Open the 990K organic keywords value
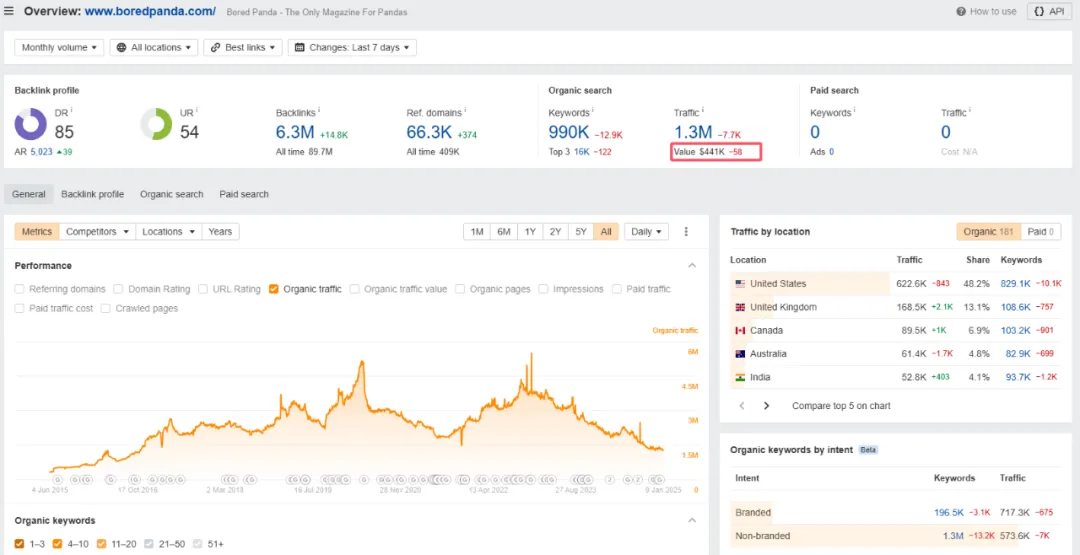The width and height of the screenshot is (1080, 555). (568, 132)
